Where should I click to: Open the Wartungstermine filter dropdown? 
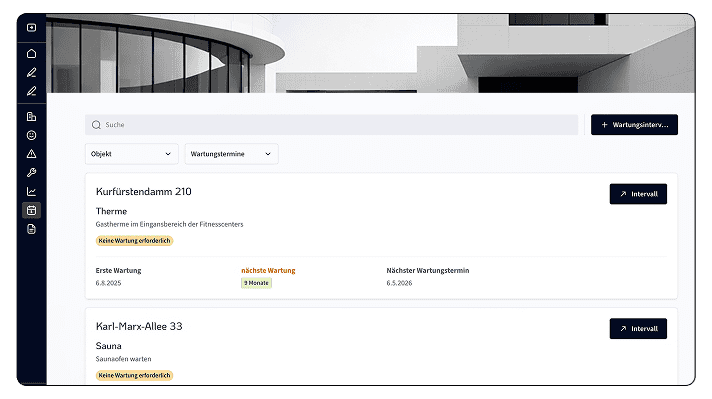pos(232,154)
